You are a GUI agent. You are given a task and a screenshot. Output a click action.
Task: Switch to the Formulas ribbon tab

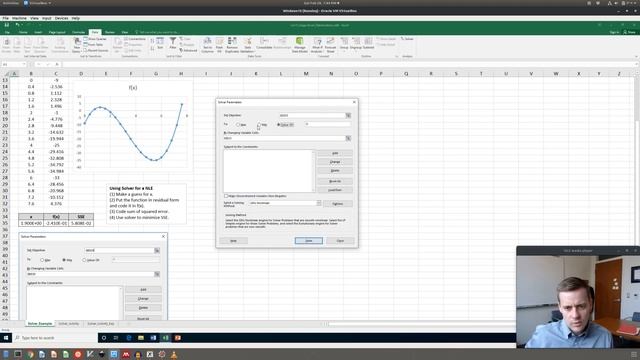78,32
